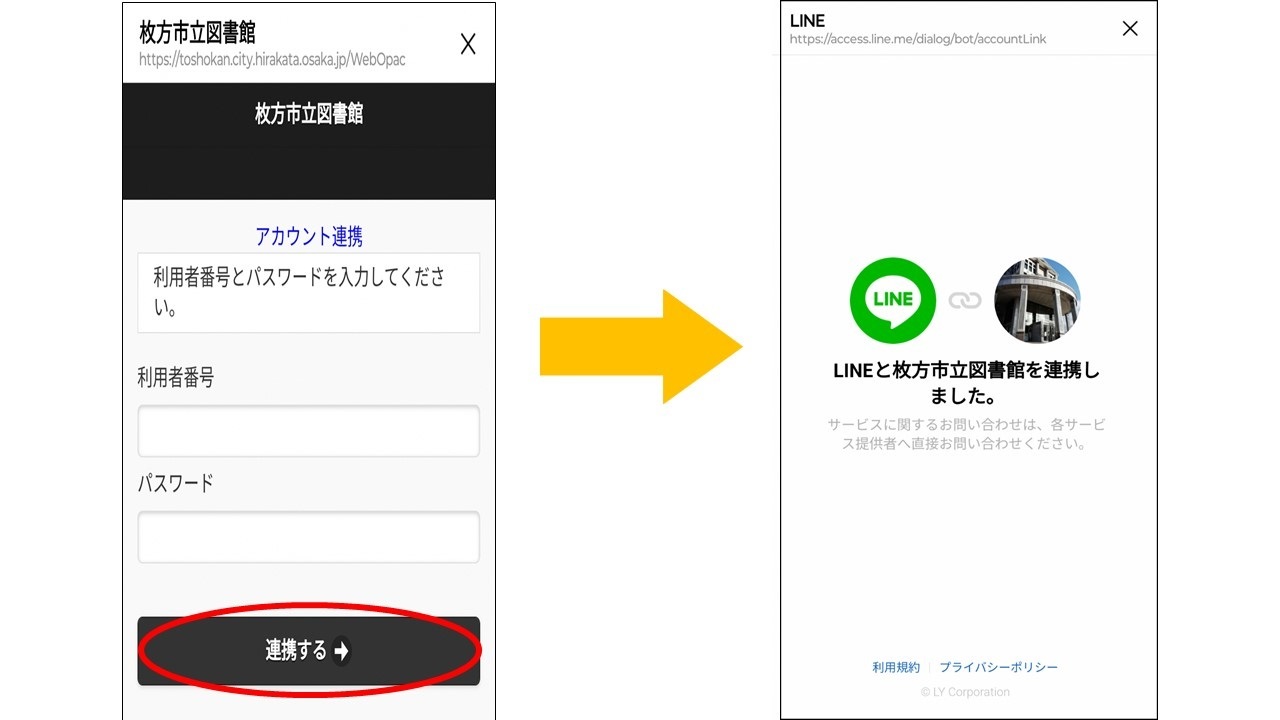The height and width of the screenshot is (720, 1280).
Task: Click the toshokan.city.hirakata.osaka.jp URL text
Action: (x=273, y=60)
